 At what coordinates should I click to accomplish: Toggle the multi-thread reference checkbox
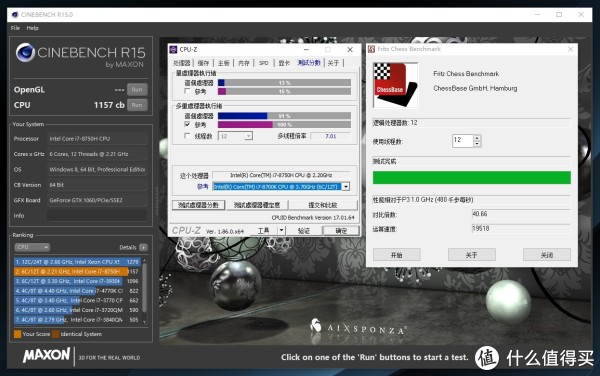(187, 124)
